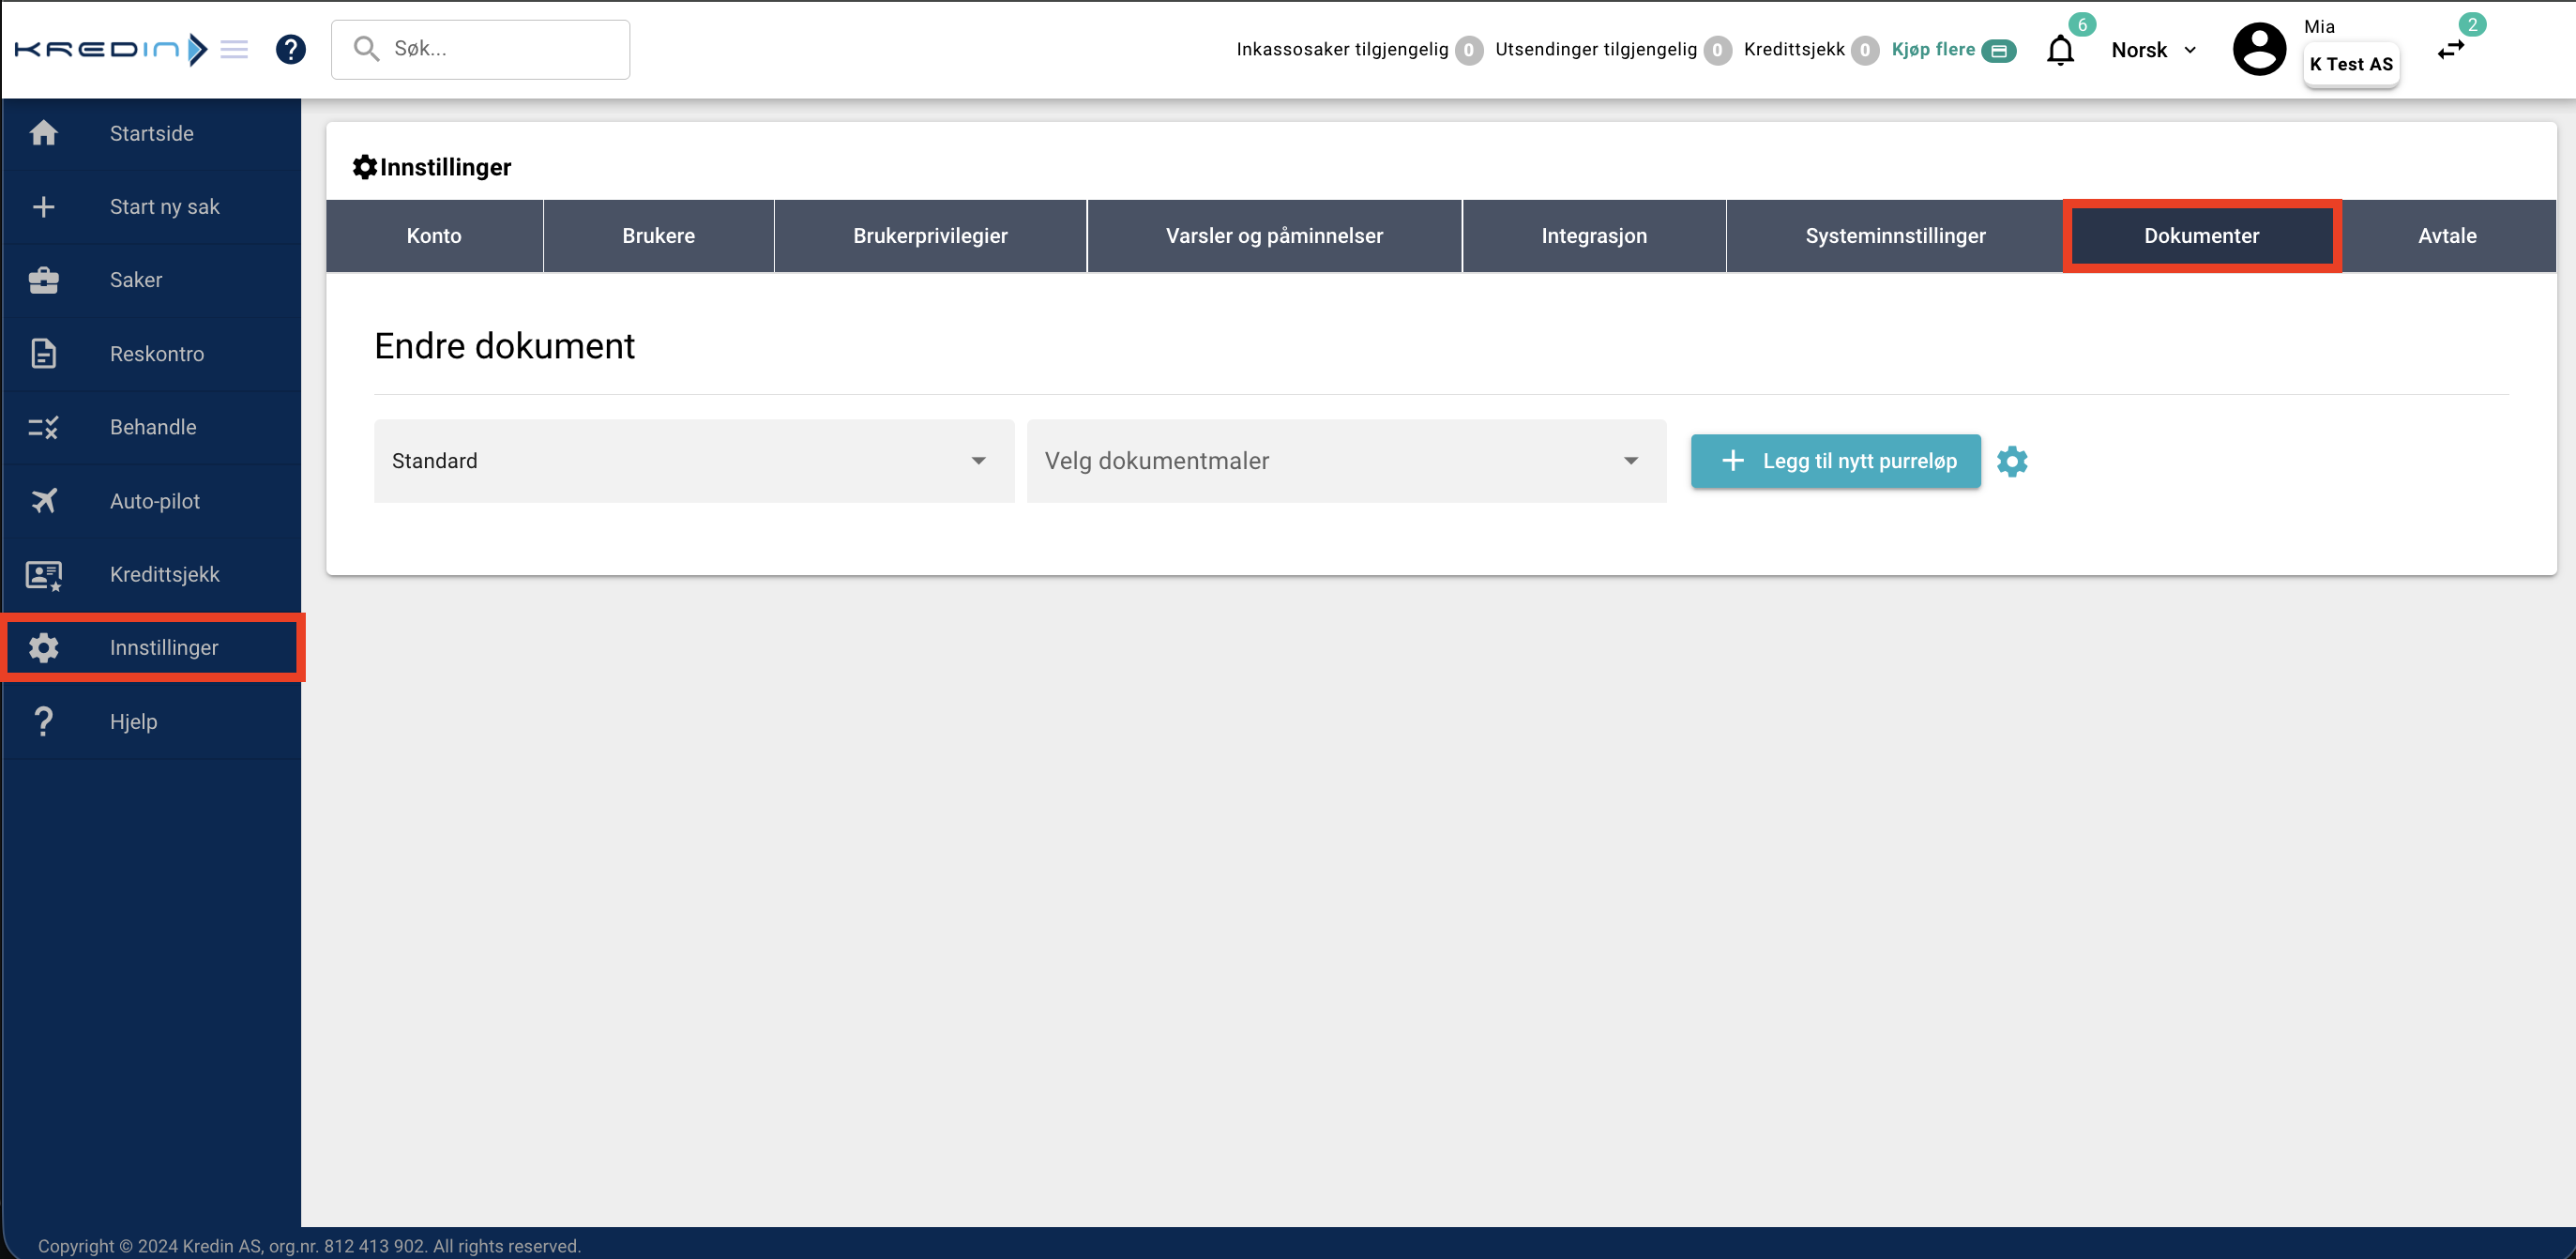Click the notification bell icon

click(x=2060, y=50)
